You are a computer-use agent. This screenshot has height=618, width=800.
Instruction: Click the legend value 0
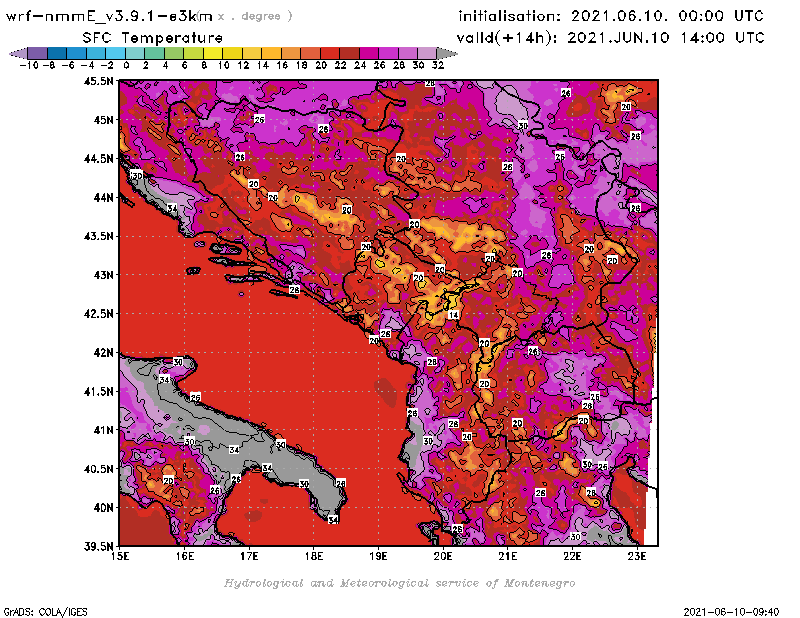pos(126,65)
